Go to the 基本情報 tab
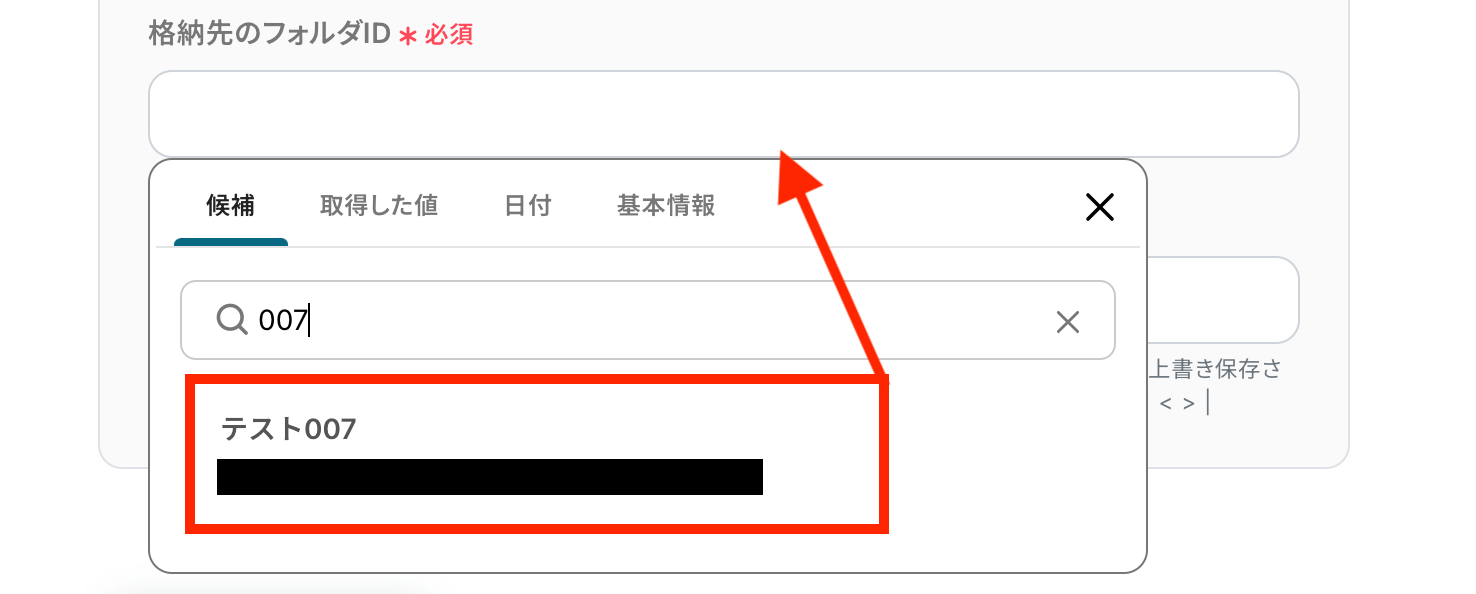The image size is (1476, 594). 666,206
